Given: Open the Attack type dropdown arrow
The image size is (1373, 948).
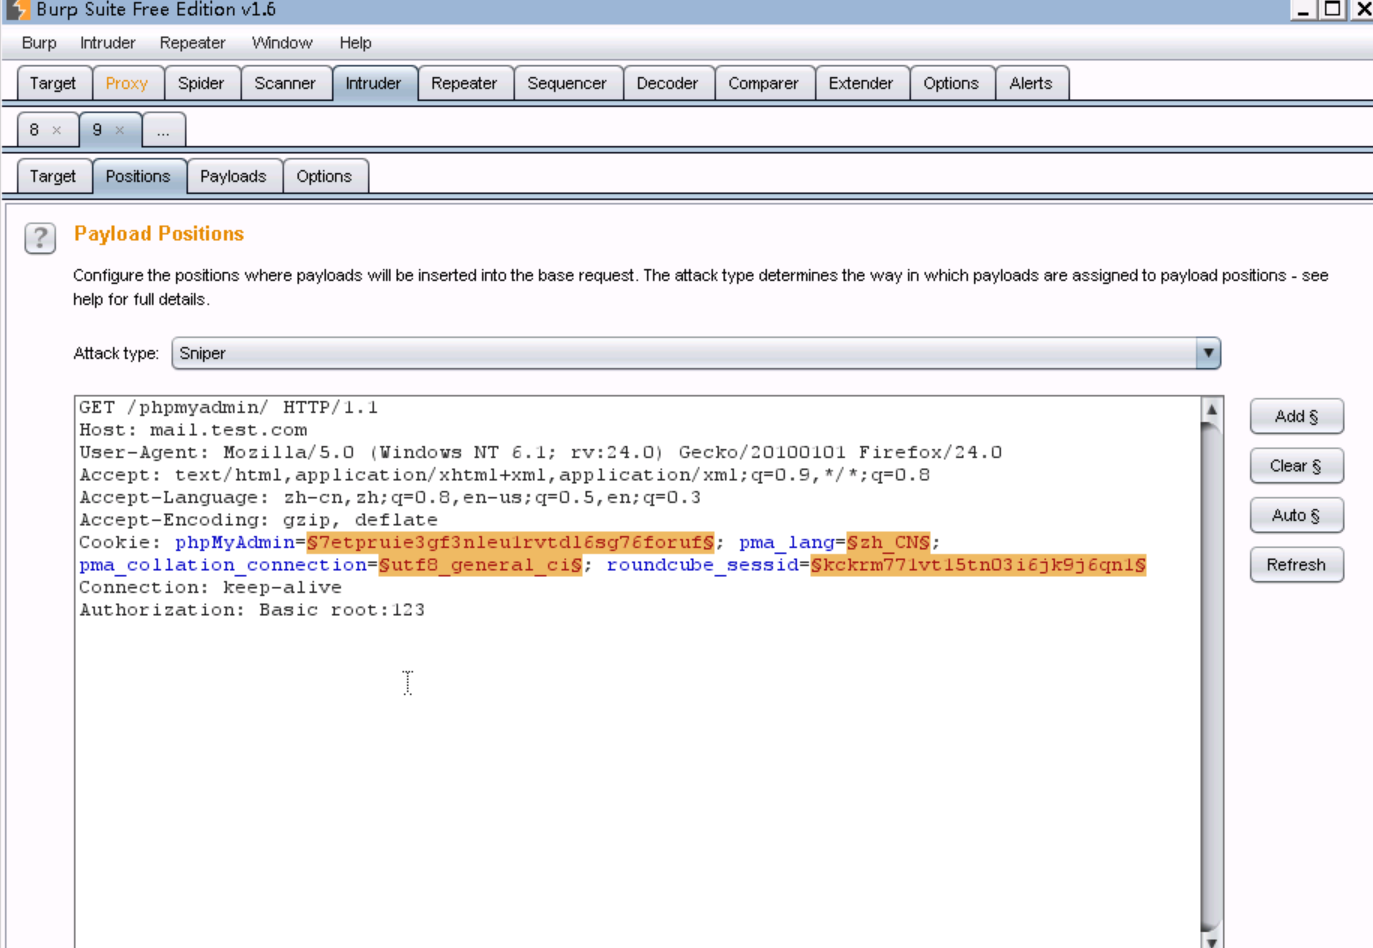Looking at the screenshot, I should [1208, 353].
